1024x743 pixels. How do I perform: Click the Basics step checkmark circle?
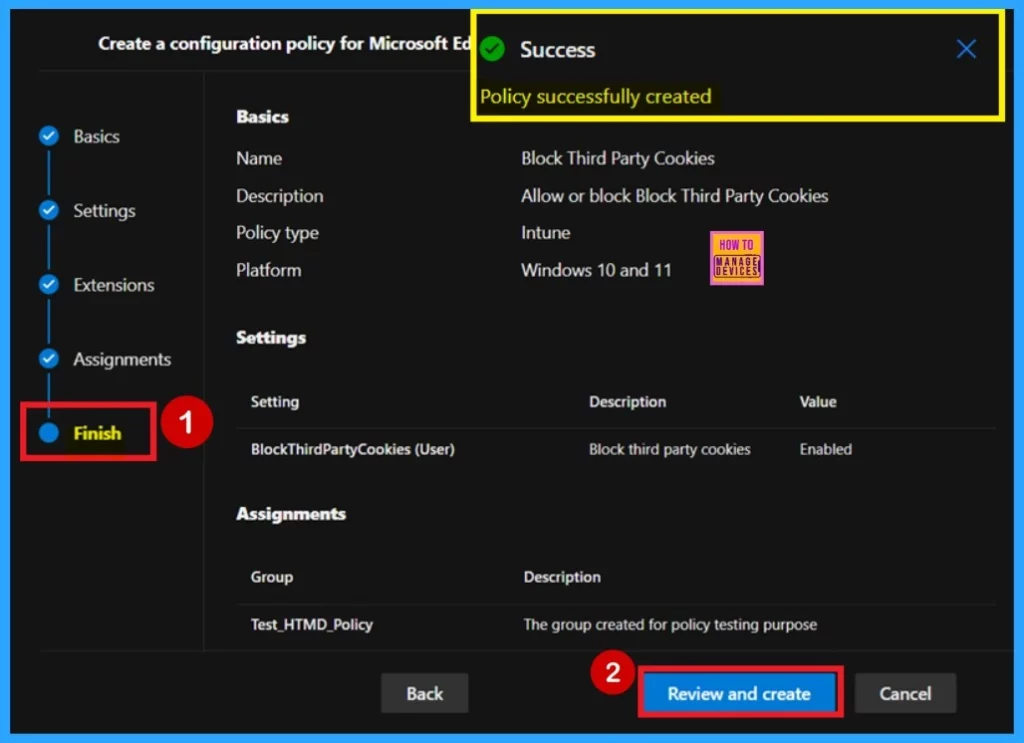49,136
